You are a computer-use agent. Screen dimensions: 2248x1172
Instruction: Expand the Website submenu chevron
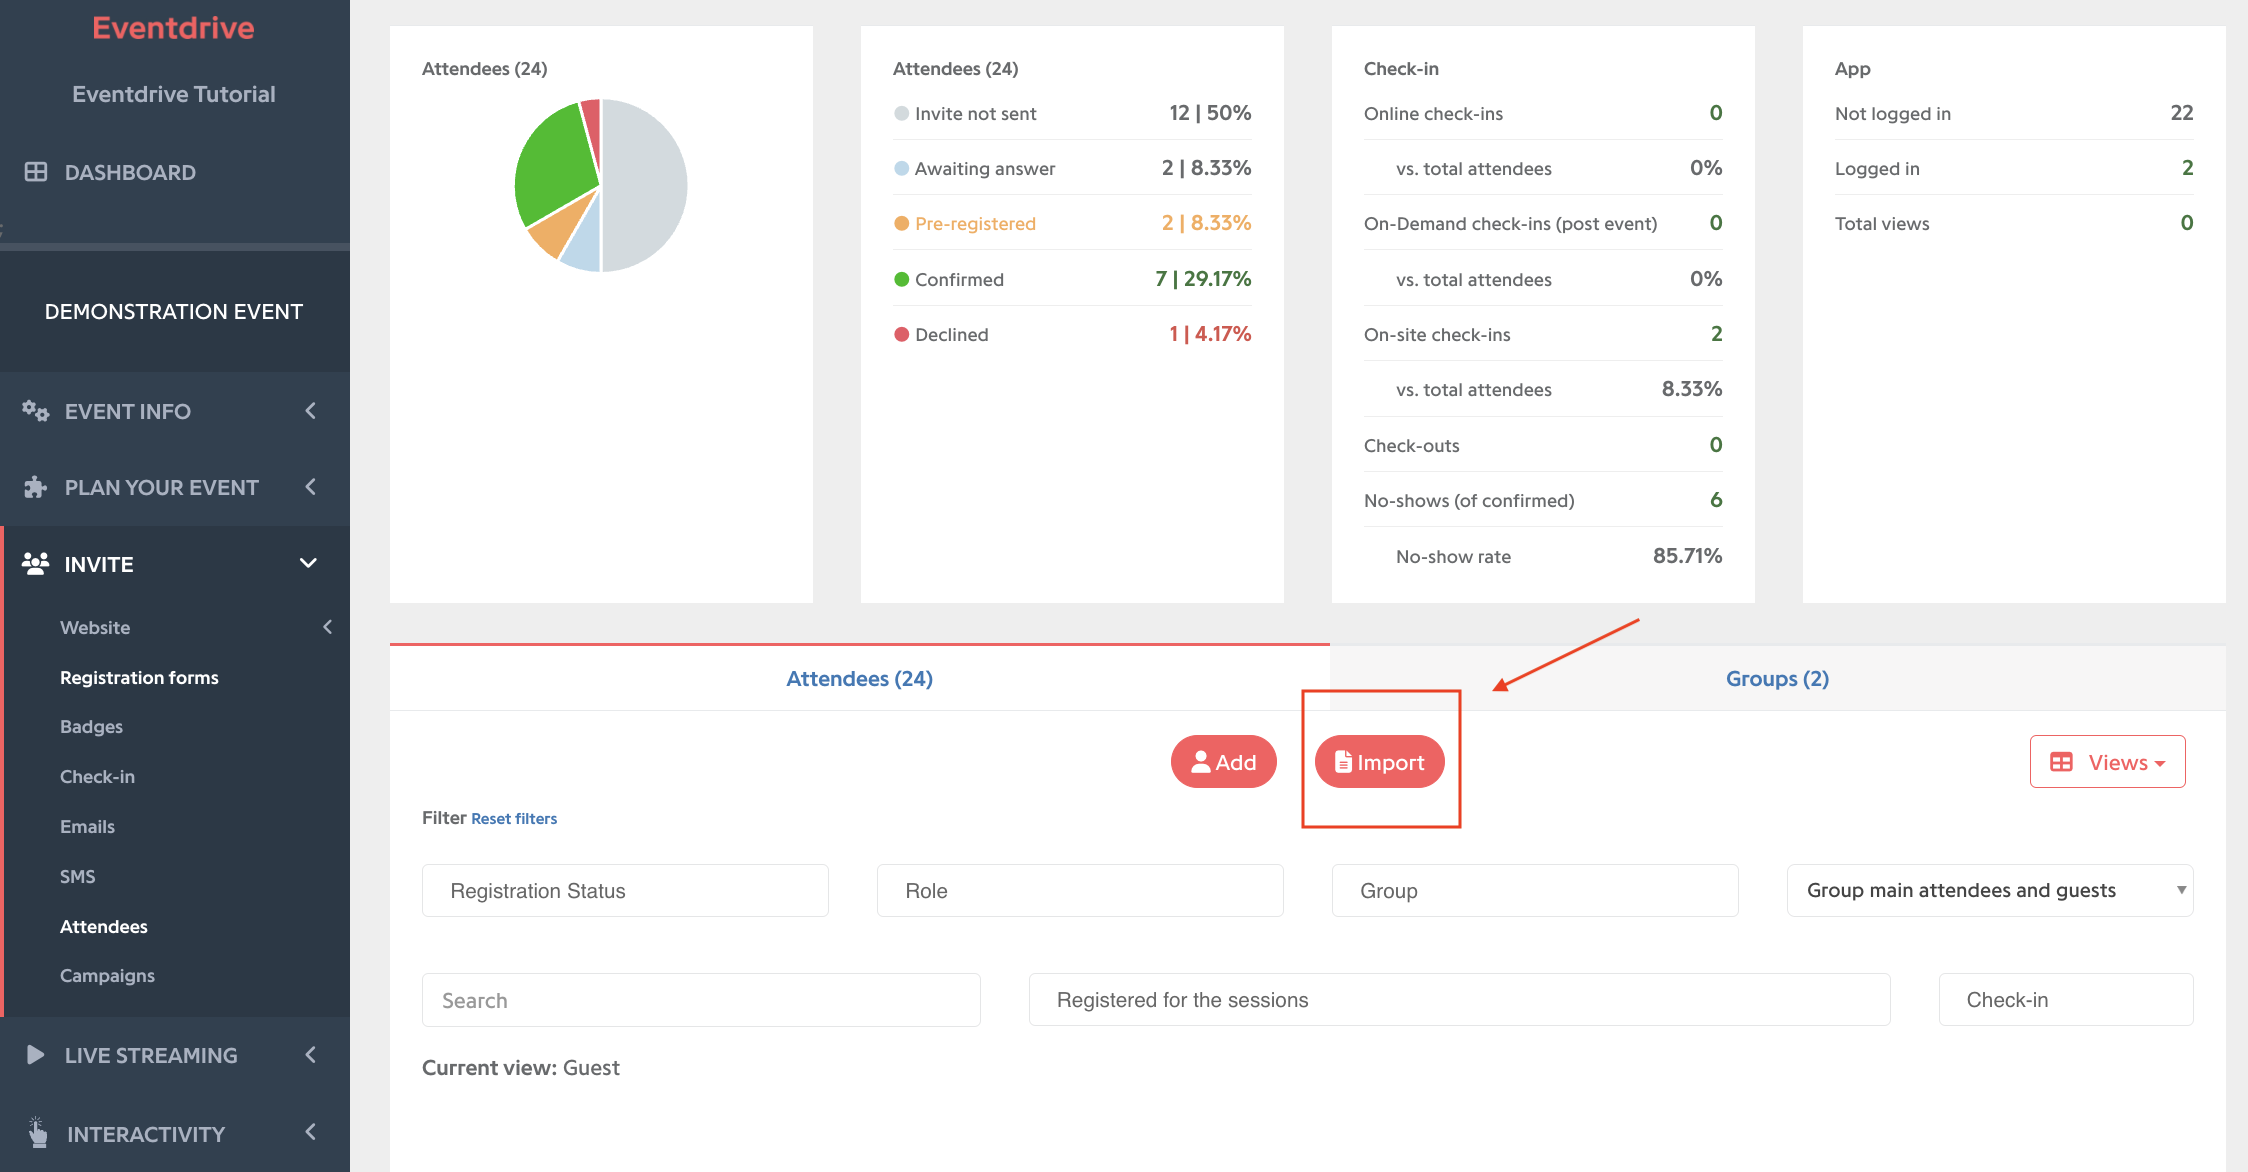click(327, 627)
